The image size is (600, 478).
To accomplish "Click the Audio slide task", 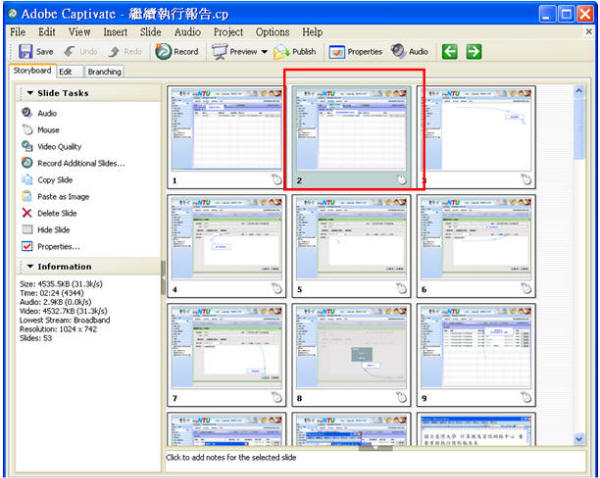I will point(39,113).
